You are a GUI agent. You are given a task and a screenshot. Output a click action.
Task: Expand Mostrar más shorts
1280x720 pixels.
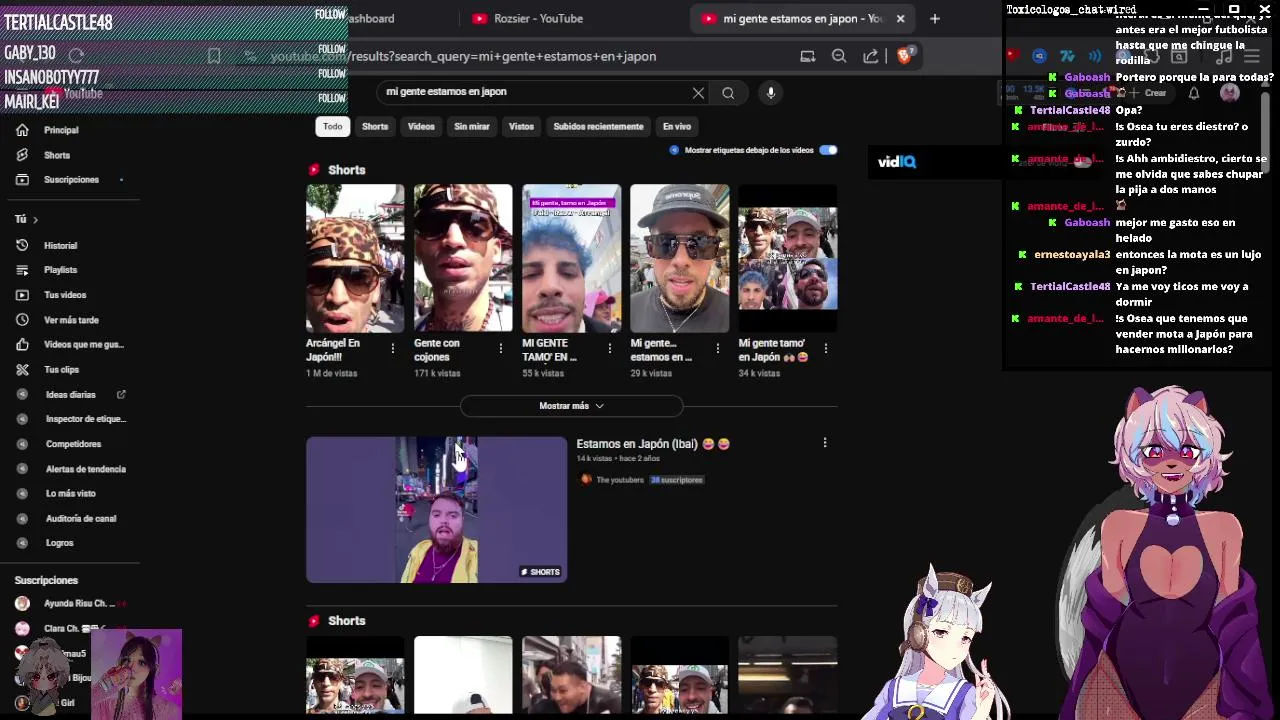tap(571, 406)
